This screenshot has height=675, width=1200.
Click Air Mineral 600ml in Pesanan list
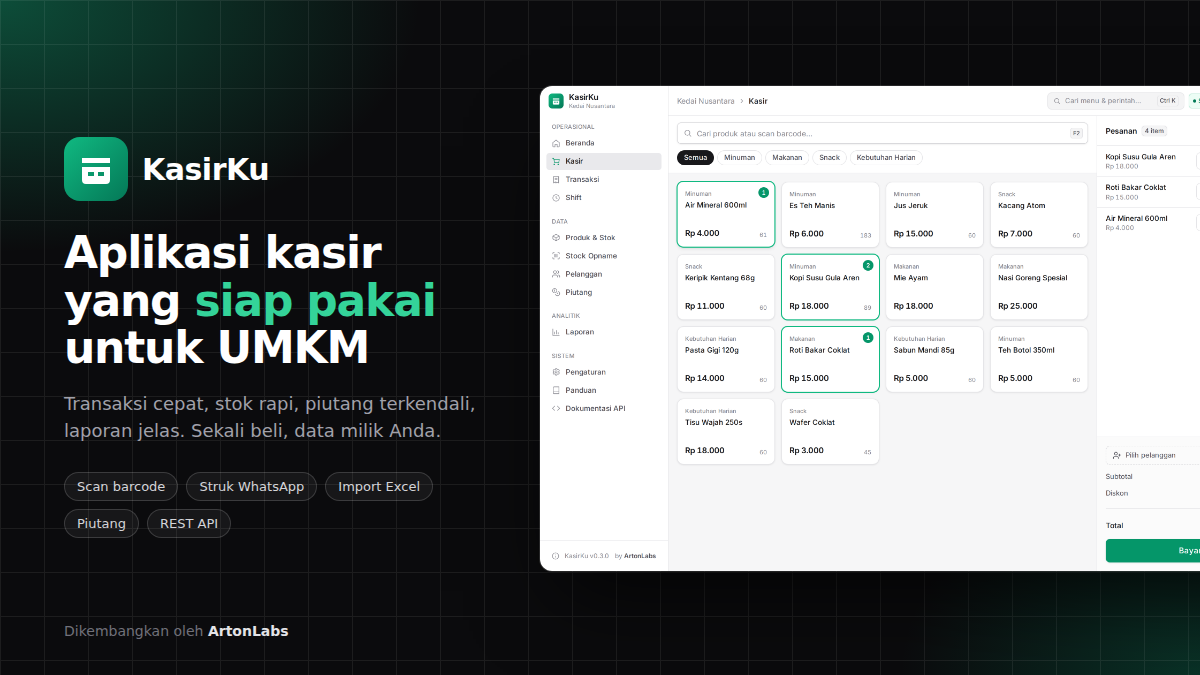click(1137, 218)
